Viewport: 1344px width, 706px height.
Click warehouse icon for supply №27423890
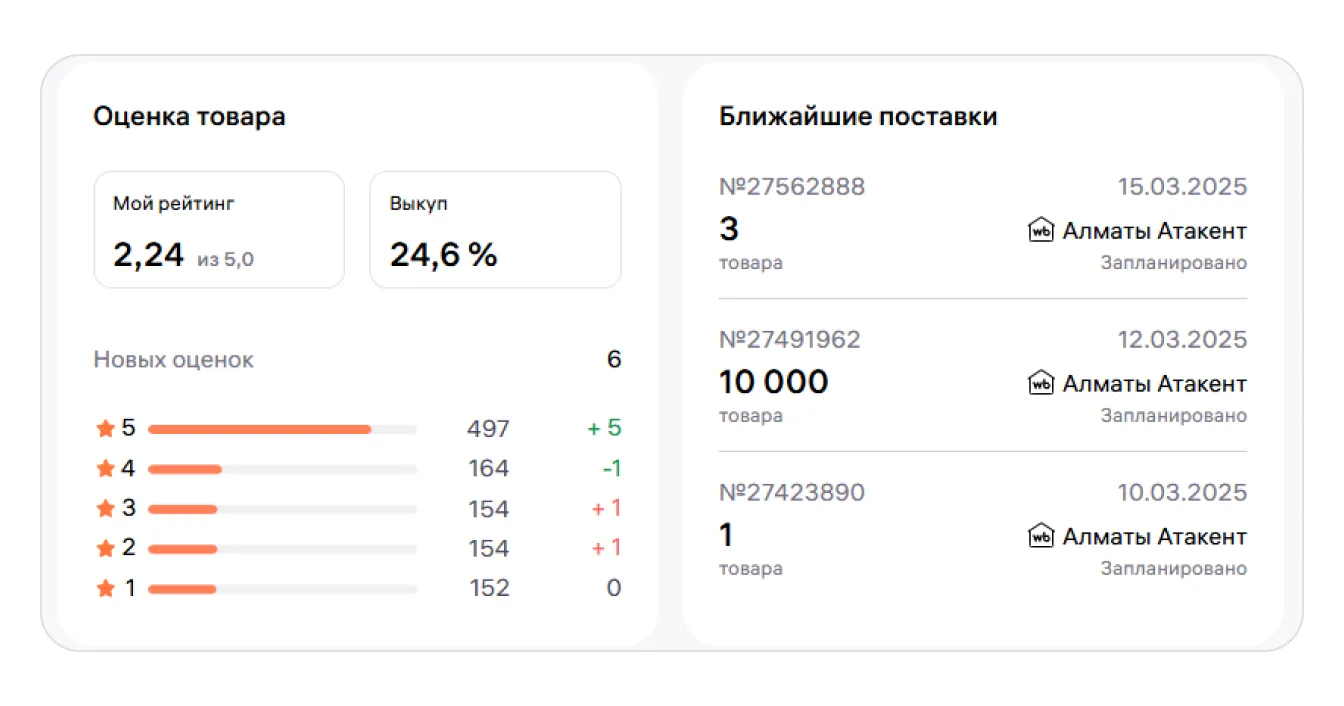pos(1041,537)
